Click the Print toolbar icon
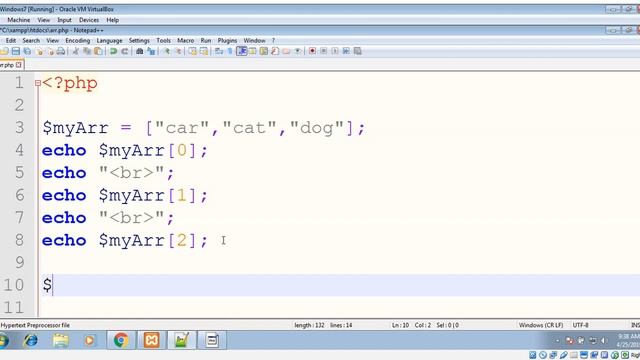Screen dimensions: 640x360 click(x=61, y=51)
